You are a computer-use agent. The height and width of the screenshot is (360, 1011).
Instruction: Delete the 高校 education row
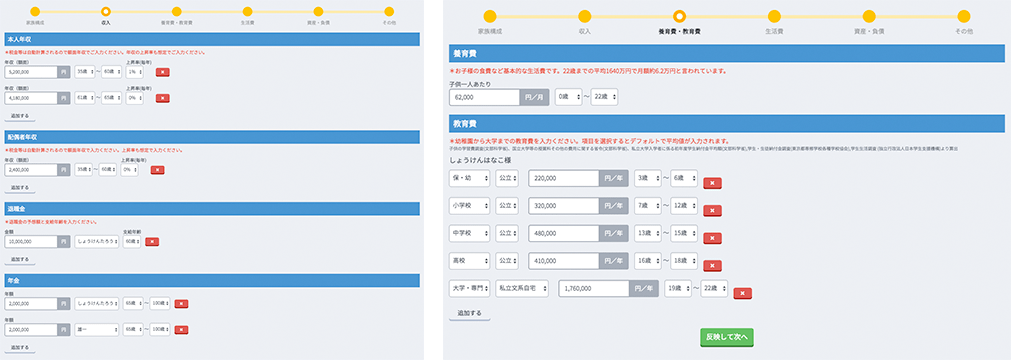(x=712, y=266)
